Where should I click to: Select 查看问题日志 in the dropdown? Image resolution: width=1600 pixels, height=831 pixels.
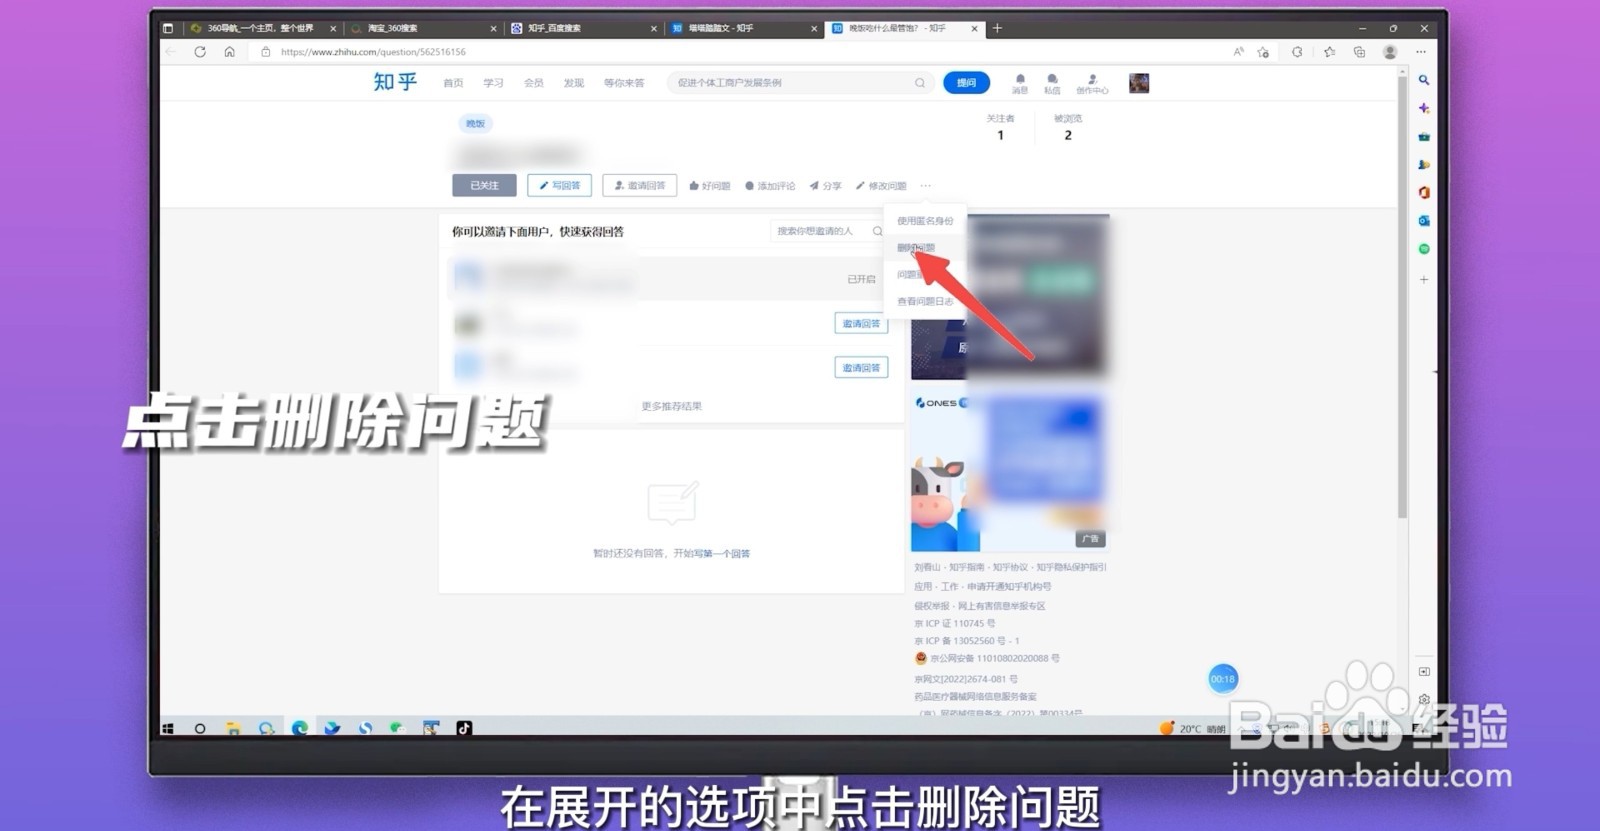coord(925,301)
